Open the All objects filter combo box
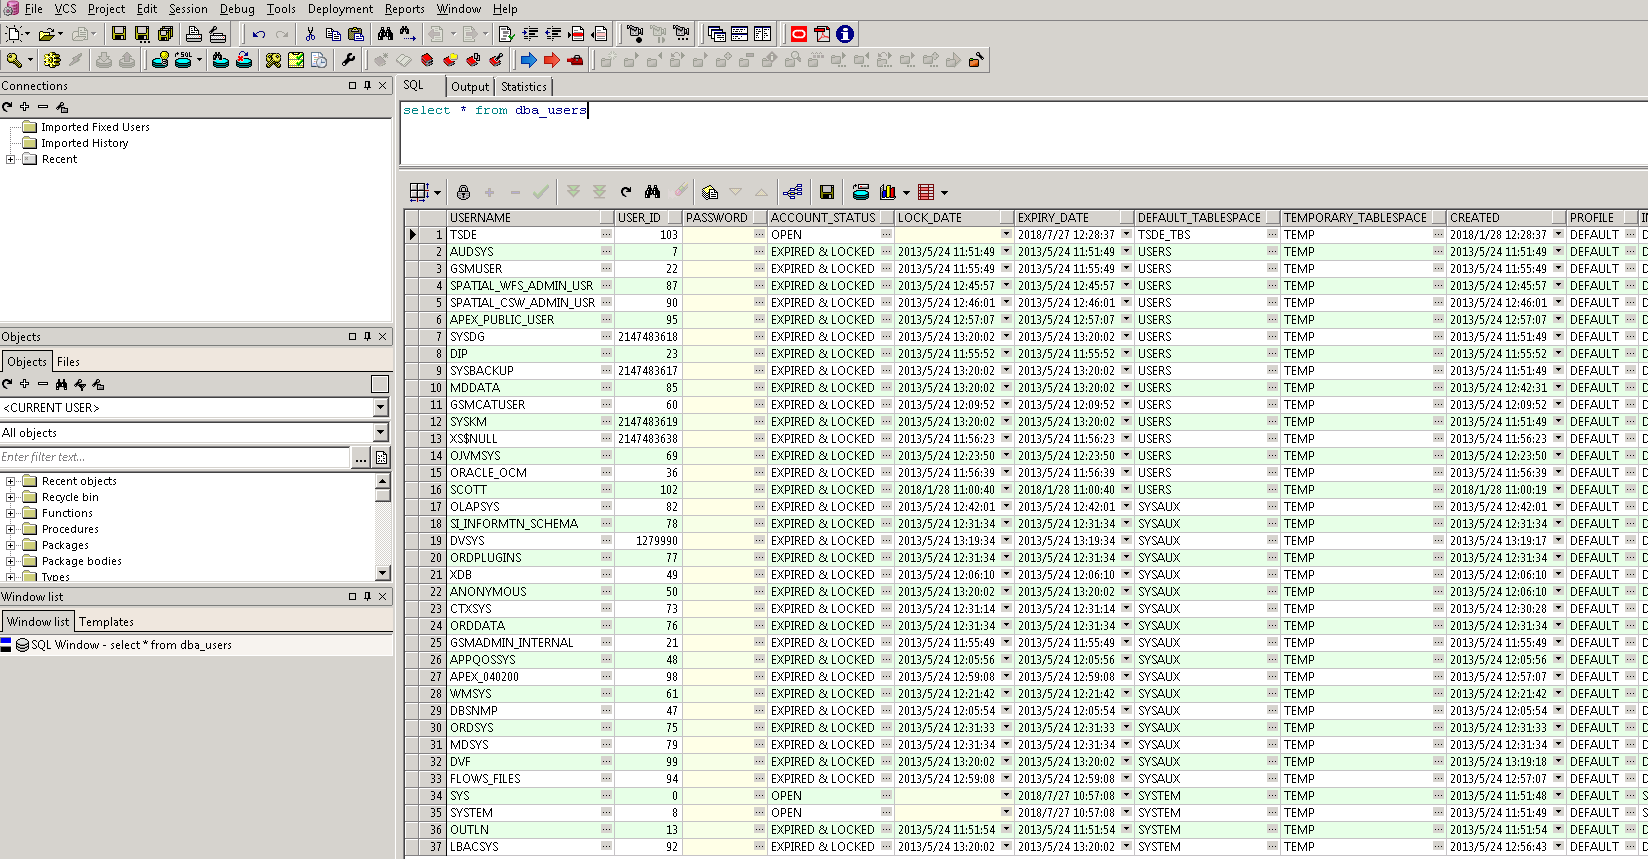The width and height of the screenshot is (1648, 859). [380, 433]
